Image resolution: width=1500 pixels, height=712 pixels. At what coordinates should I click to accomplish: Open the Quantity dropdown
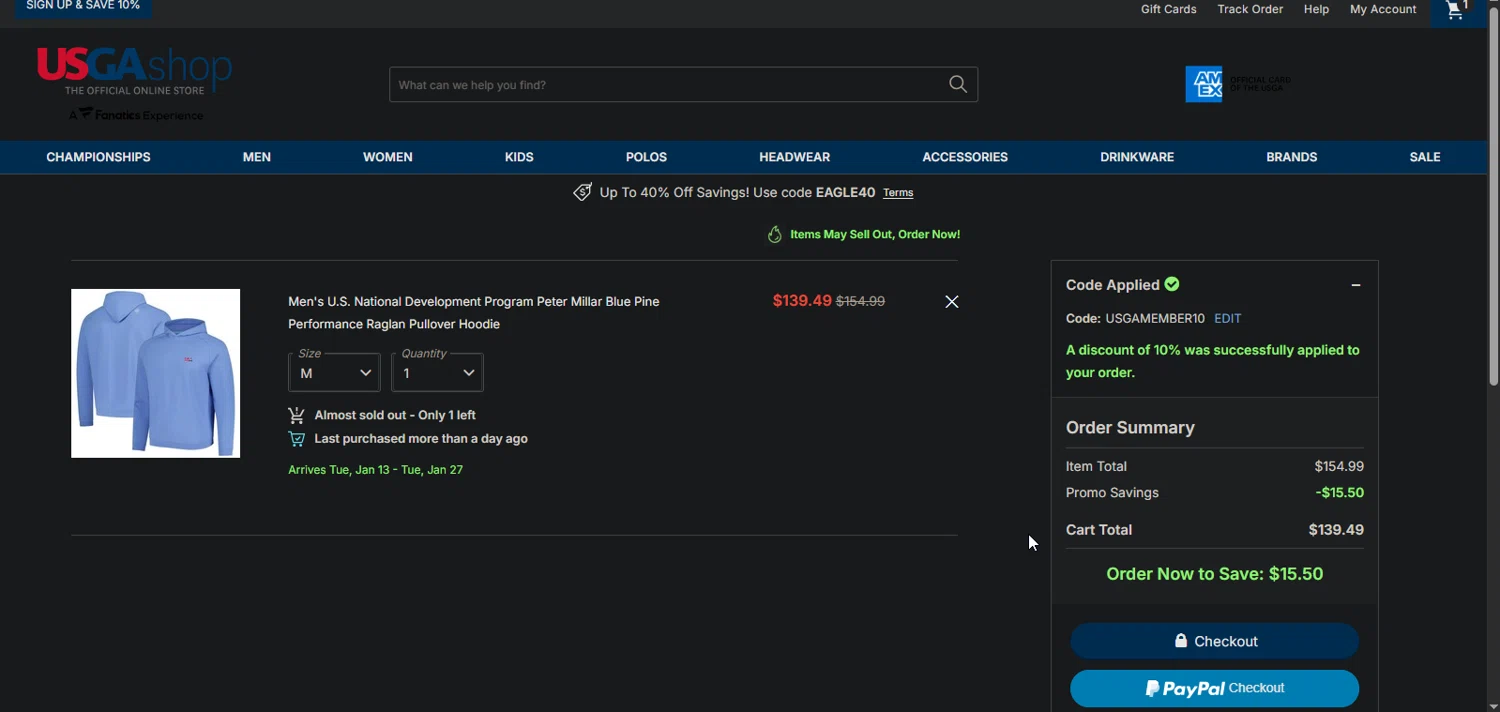click(x=438, y=373)
